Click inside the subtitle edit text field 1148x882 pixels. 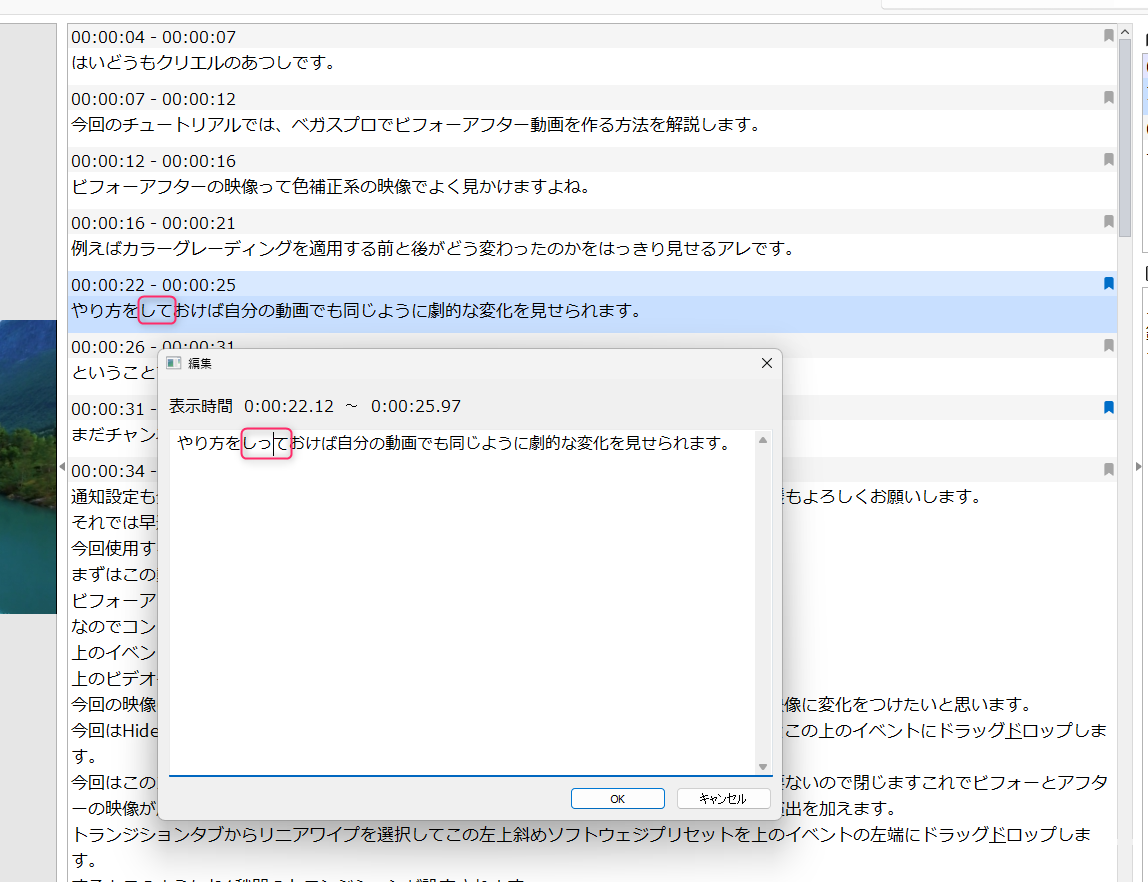coord(460,600)
